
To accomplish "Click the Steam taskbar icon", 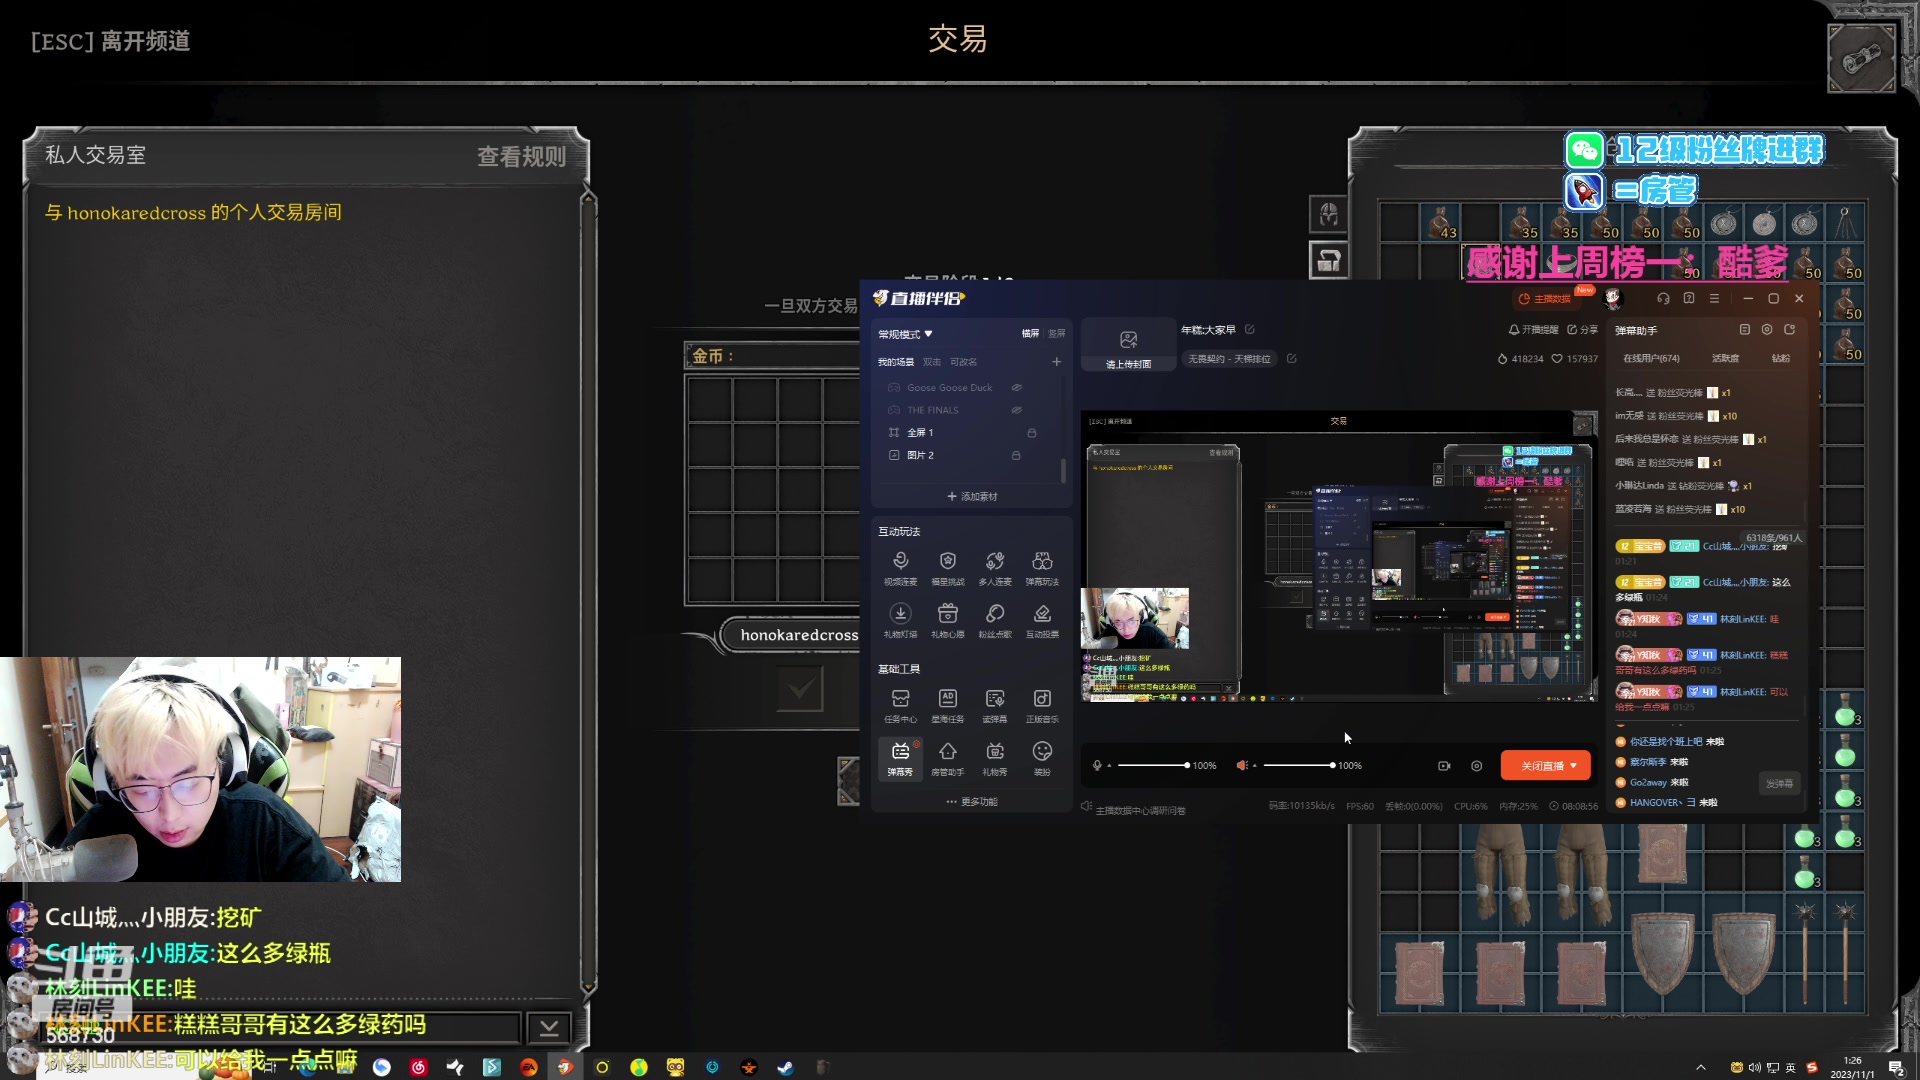I will [x=786, y=1067].
